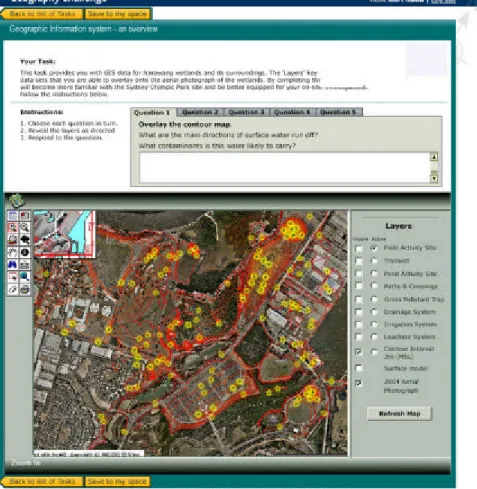
Task: Open the Question 1 tab
Action: (152, 112)
